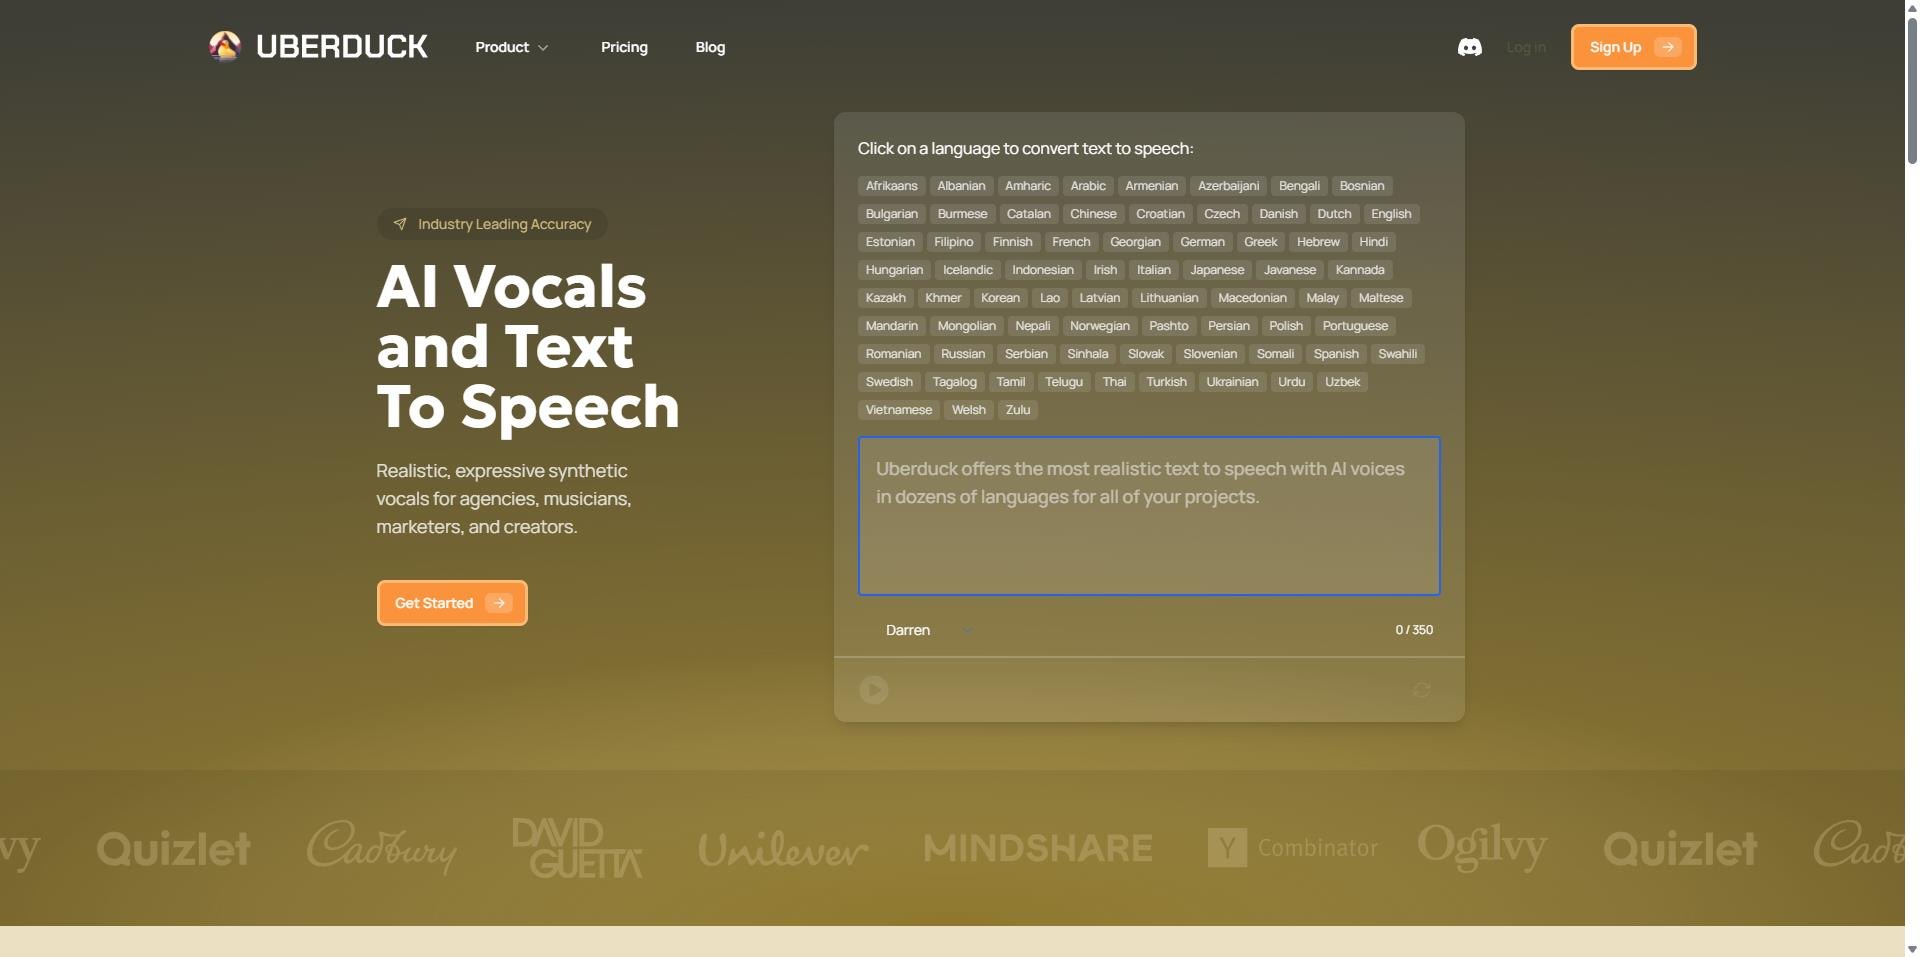Viewport: 1920px width, 957px height.
Task: Select the German language chip
Action: pos(1202,242)
